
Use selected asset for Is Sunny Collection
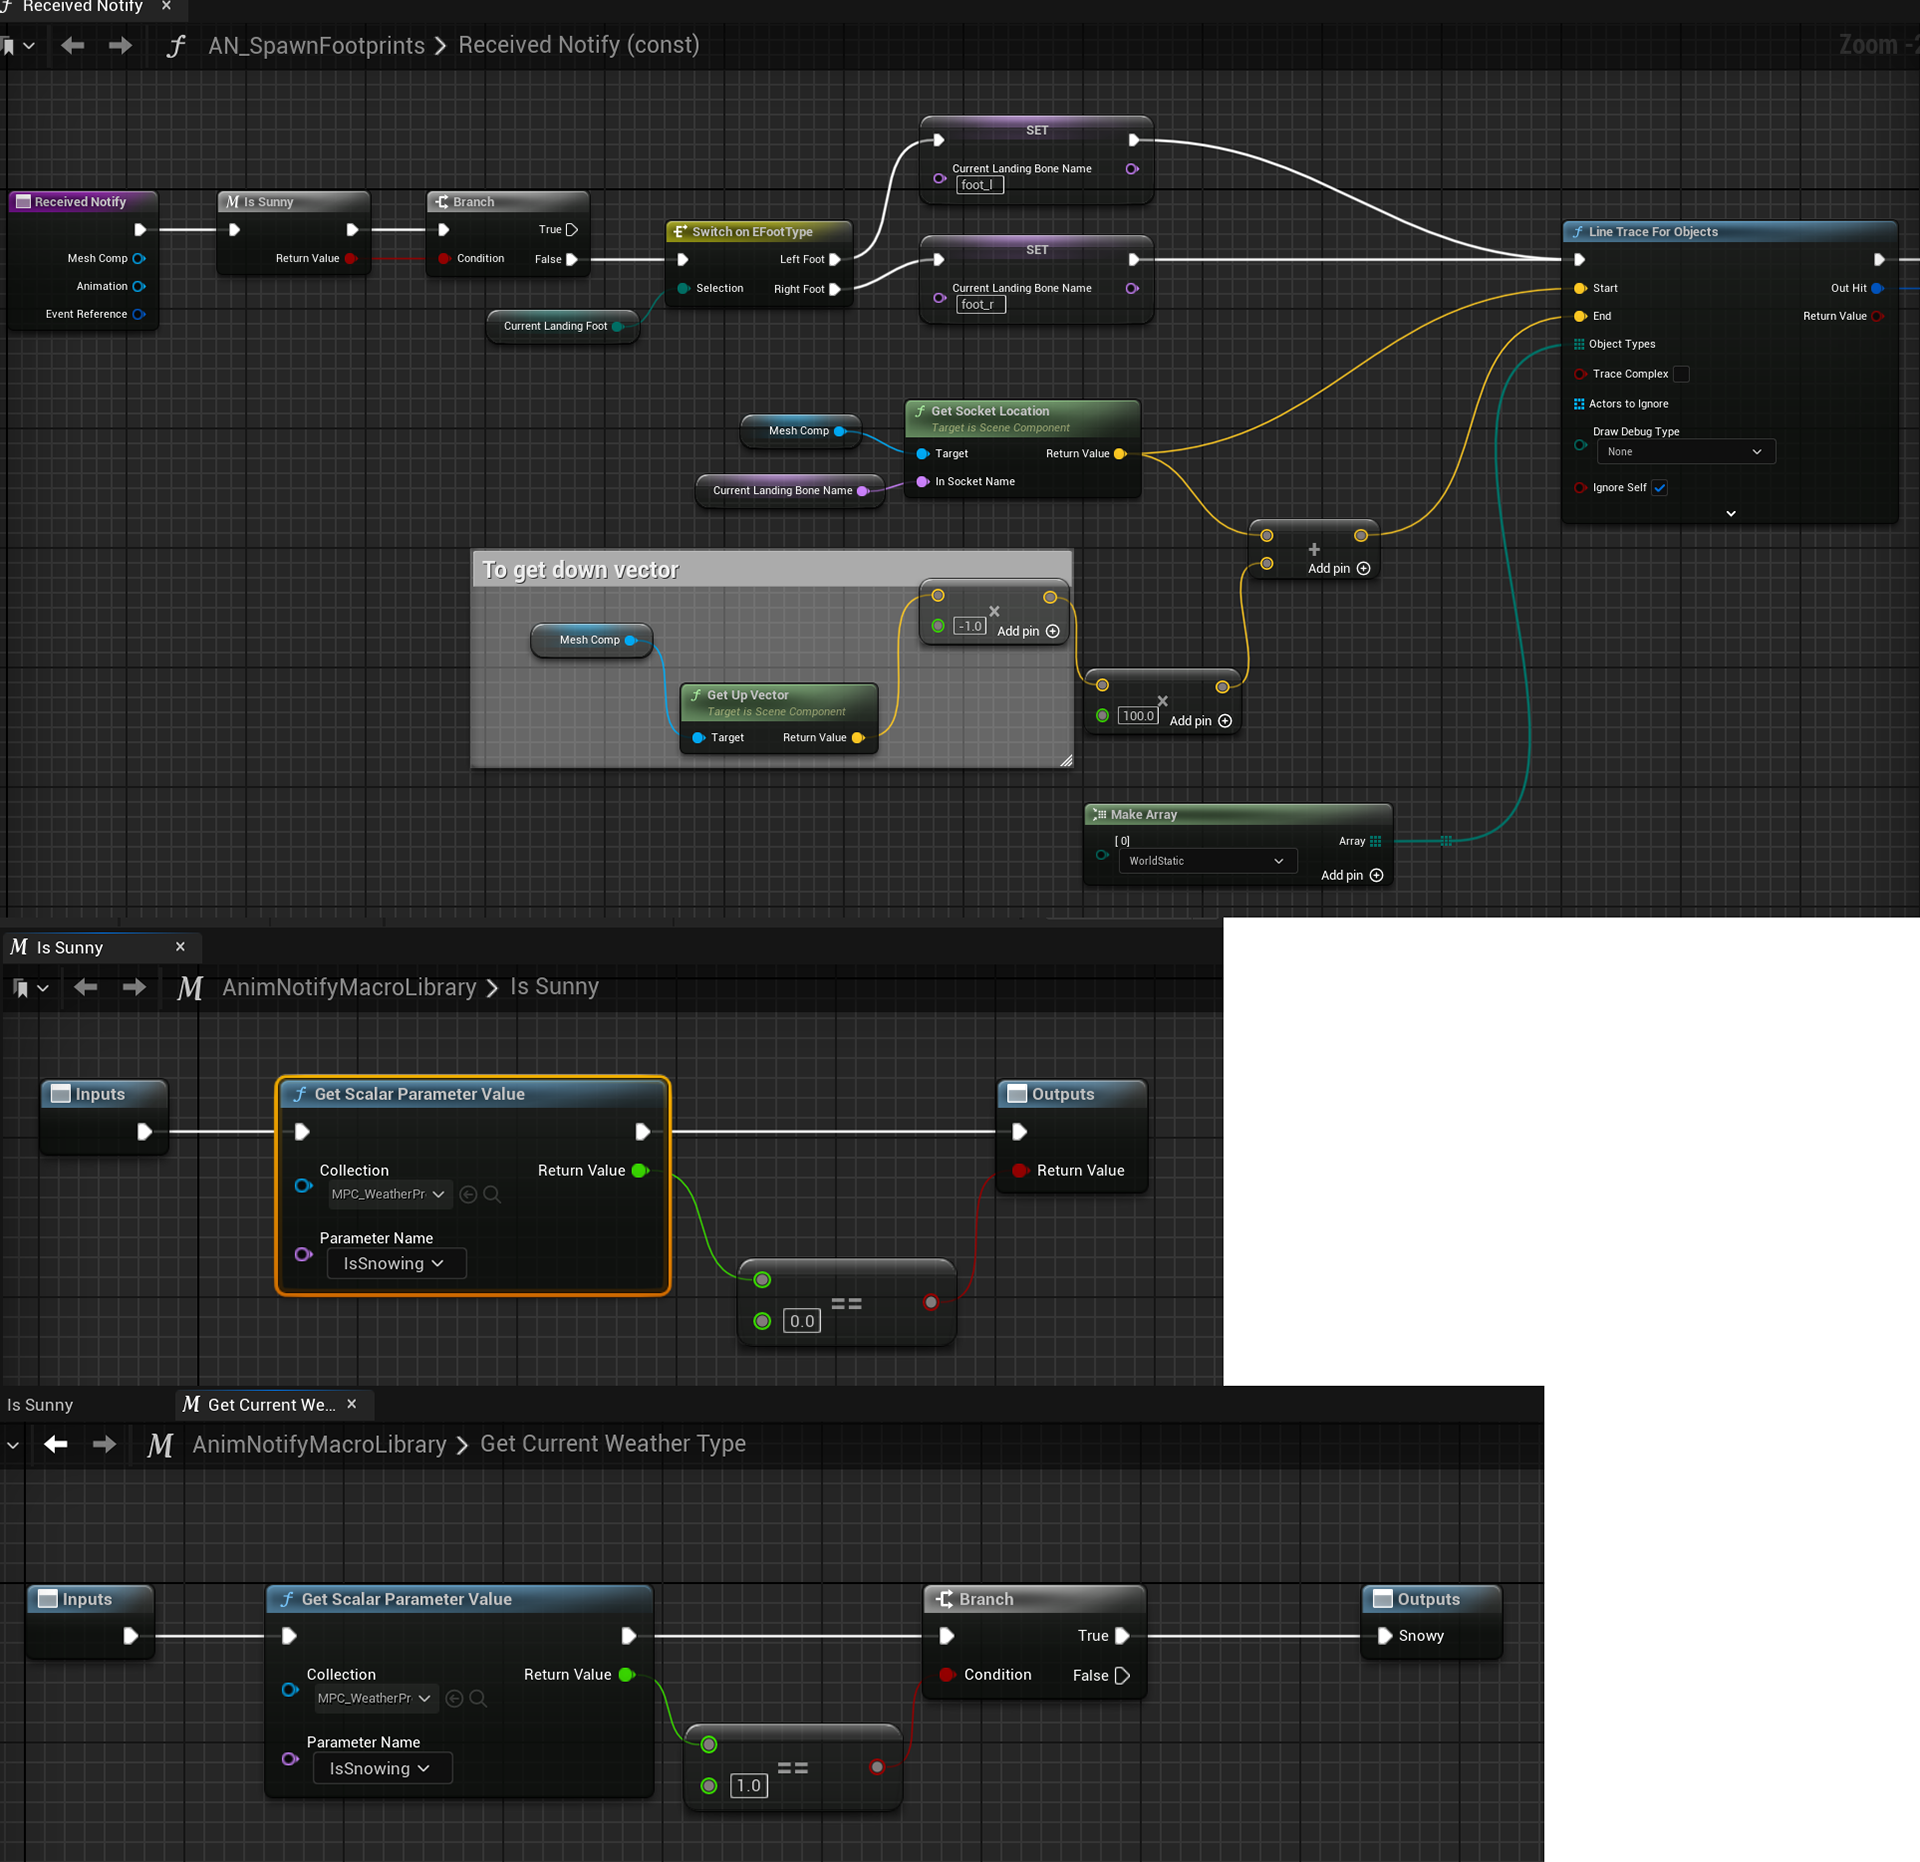click(468, 1195)
